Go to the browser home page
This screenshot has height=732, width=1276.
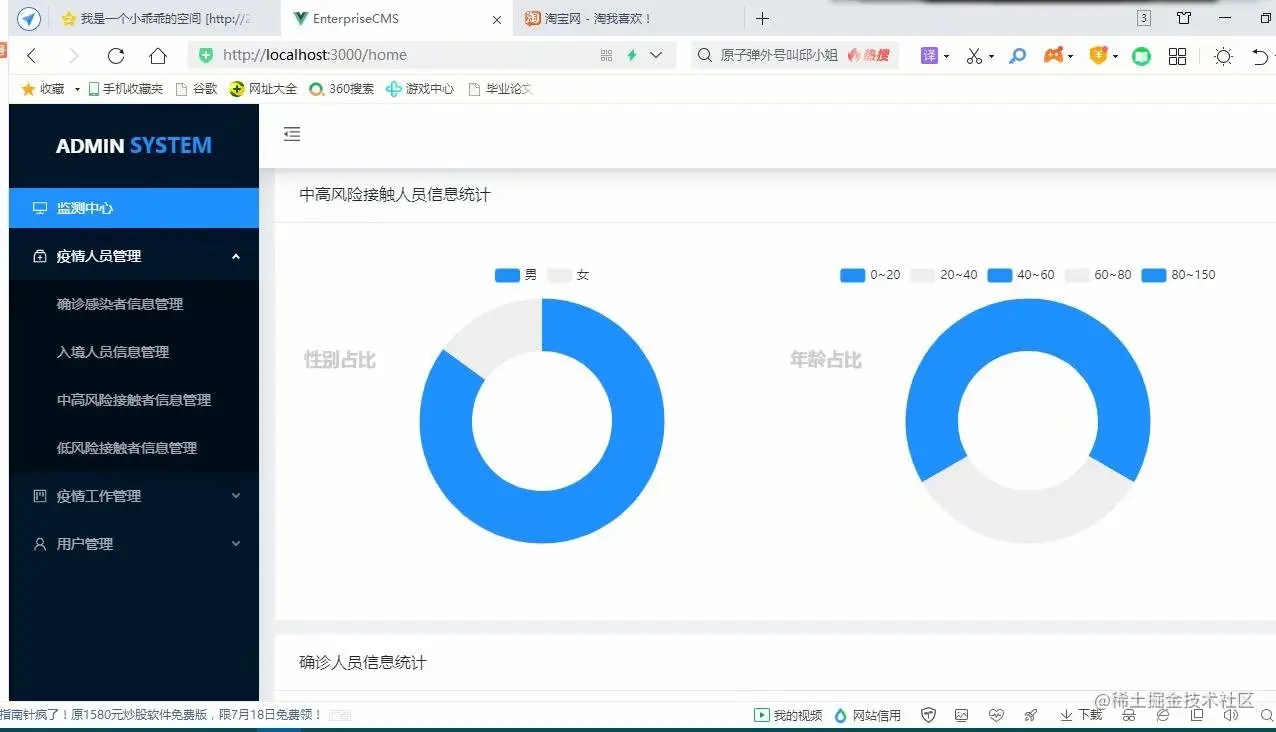click(x=158, y=56)
